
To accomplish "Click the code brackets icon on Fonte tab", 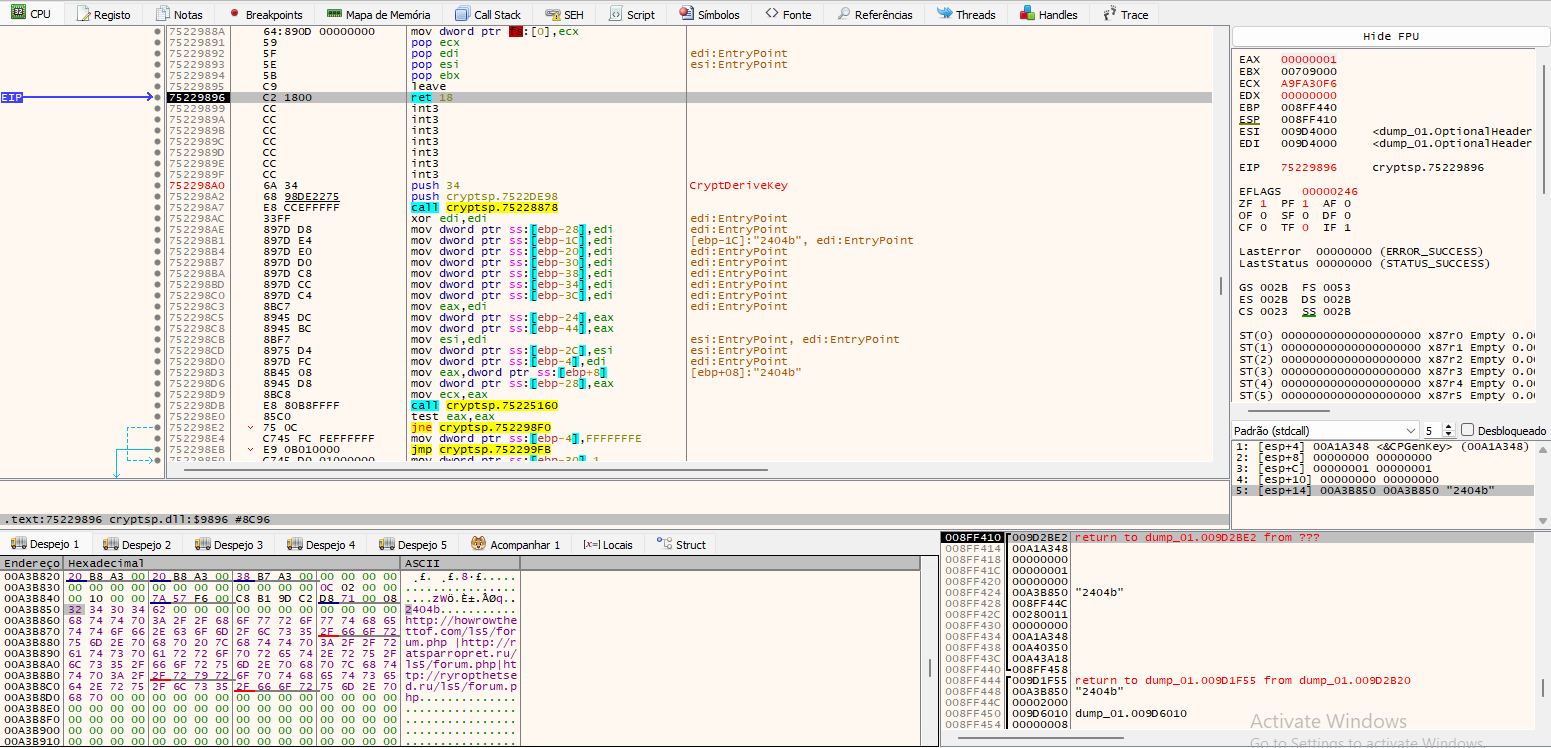I will 771,14.
